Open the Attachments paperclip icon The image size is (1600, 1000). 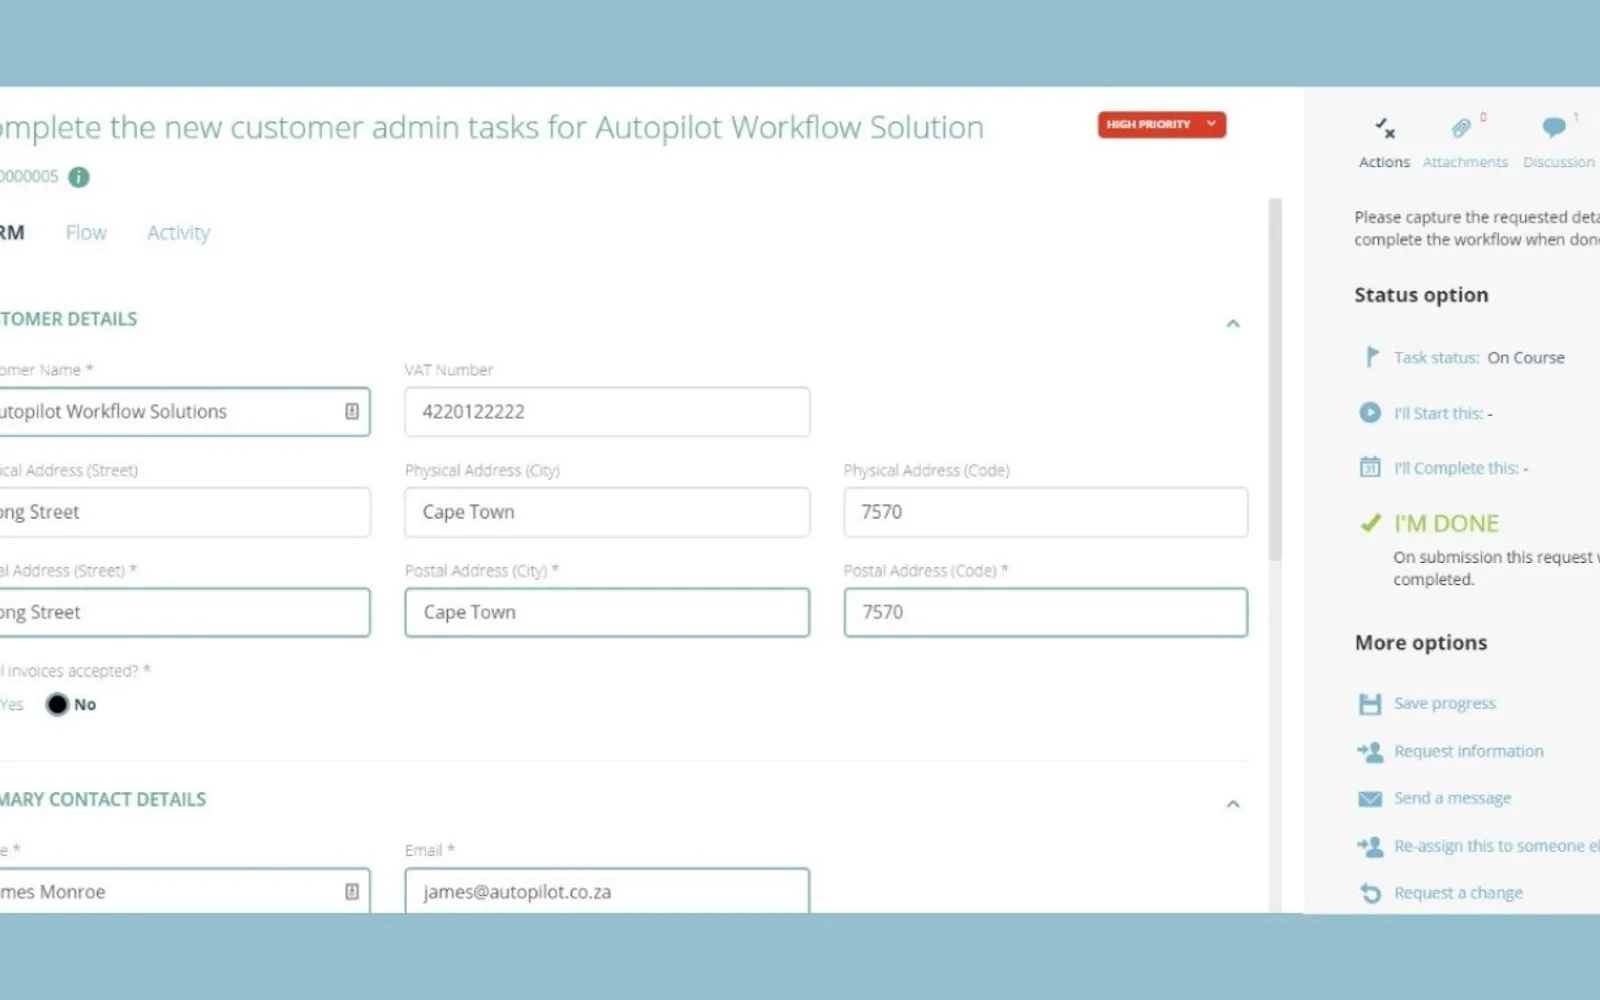click(x=1462, y=128)
